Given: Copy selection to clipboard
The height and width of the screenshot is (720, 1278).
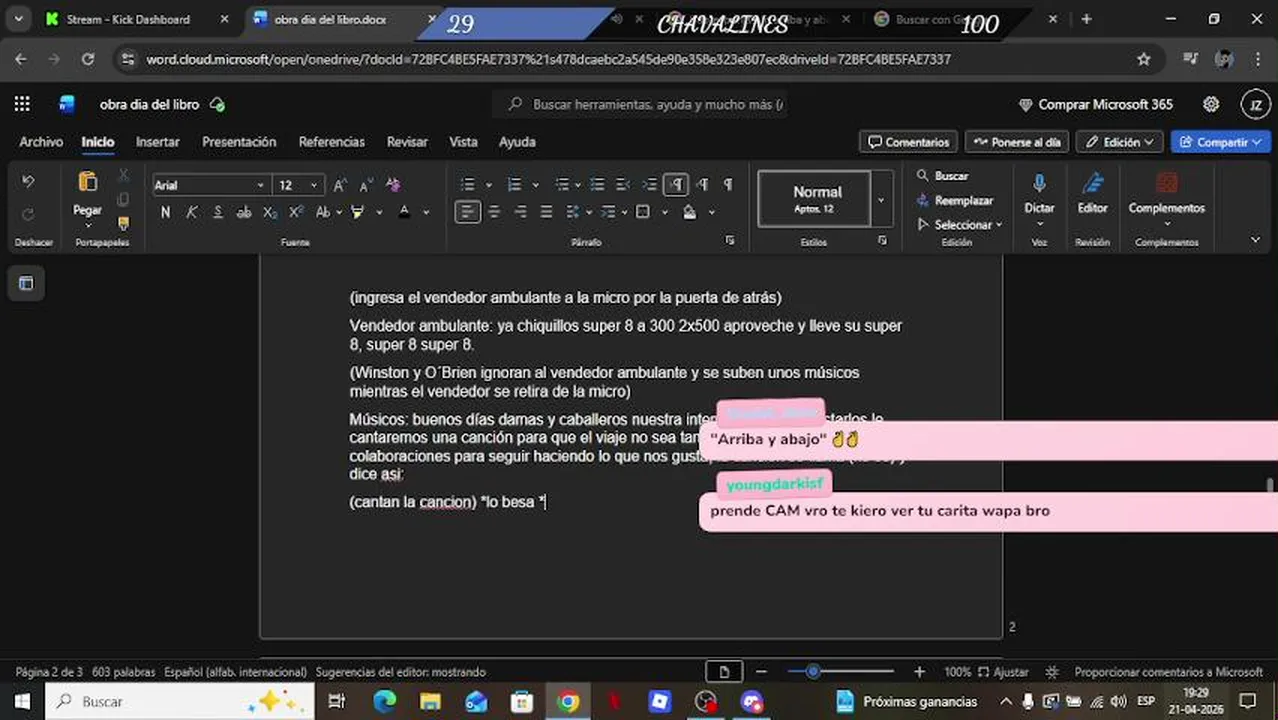Looking at the screenshot, I should 123,199.
